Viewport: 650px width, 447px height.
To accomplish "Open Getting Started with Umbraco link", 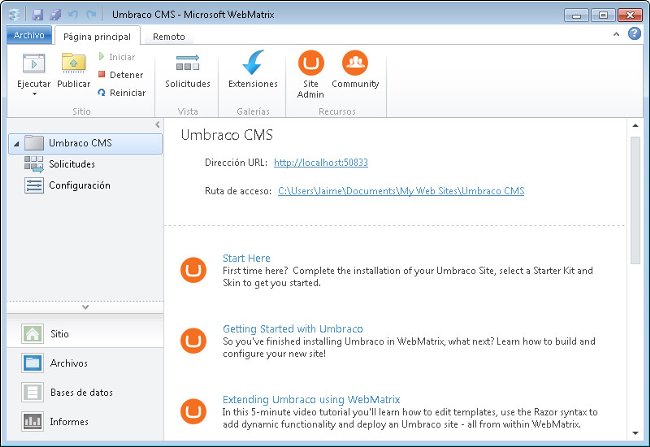I will (x=293, y=329).
